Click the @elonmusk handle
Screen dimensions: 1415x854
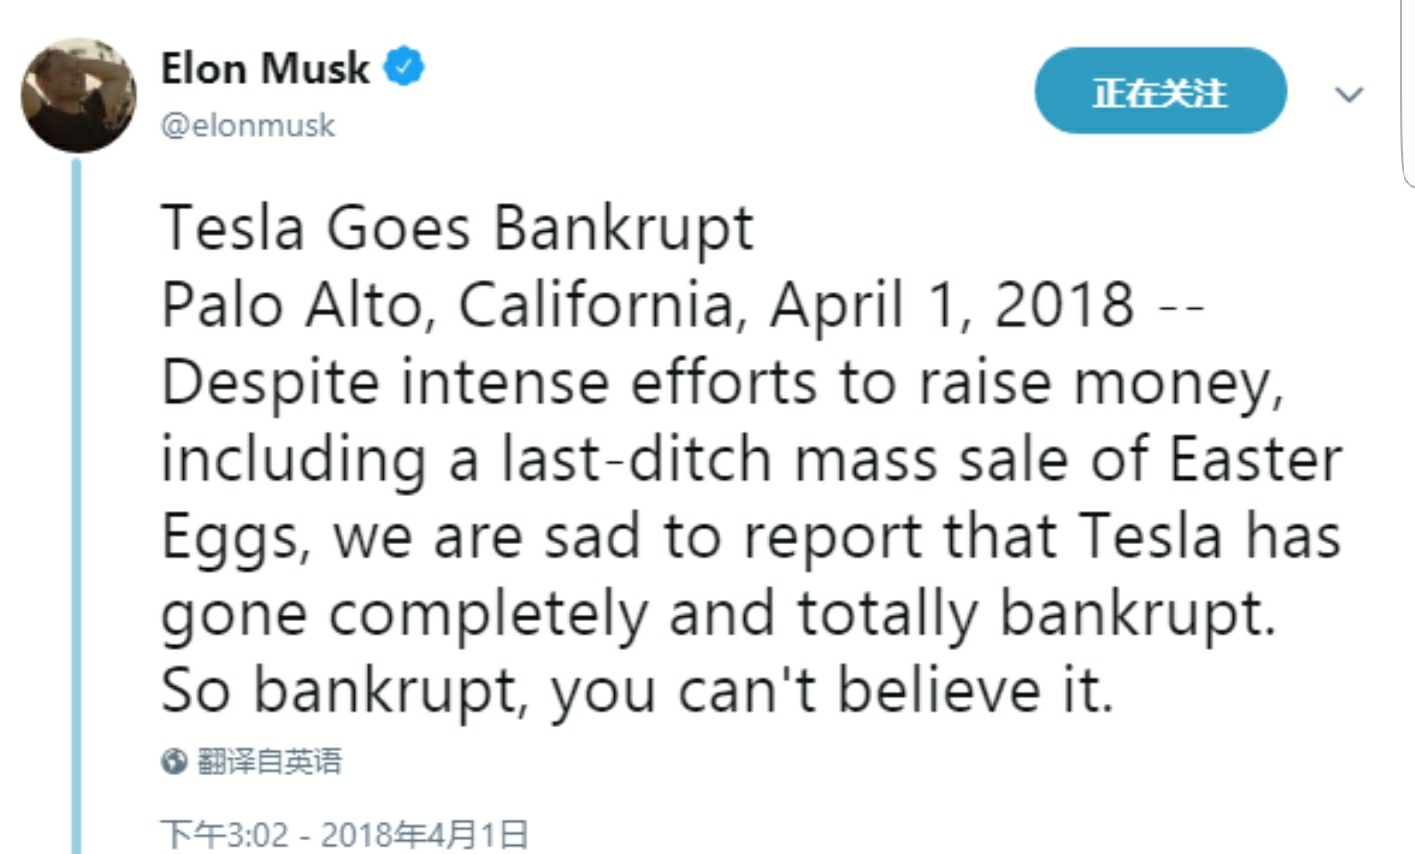[x=248, y=126]
